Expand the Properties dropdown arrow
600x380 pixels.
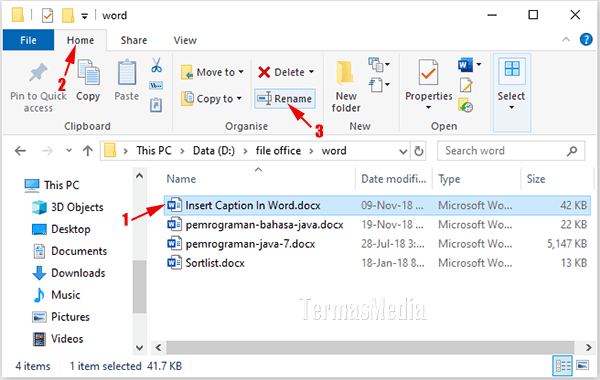tap(429, 108)
